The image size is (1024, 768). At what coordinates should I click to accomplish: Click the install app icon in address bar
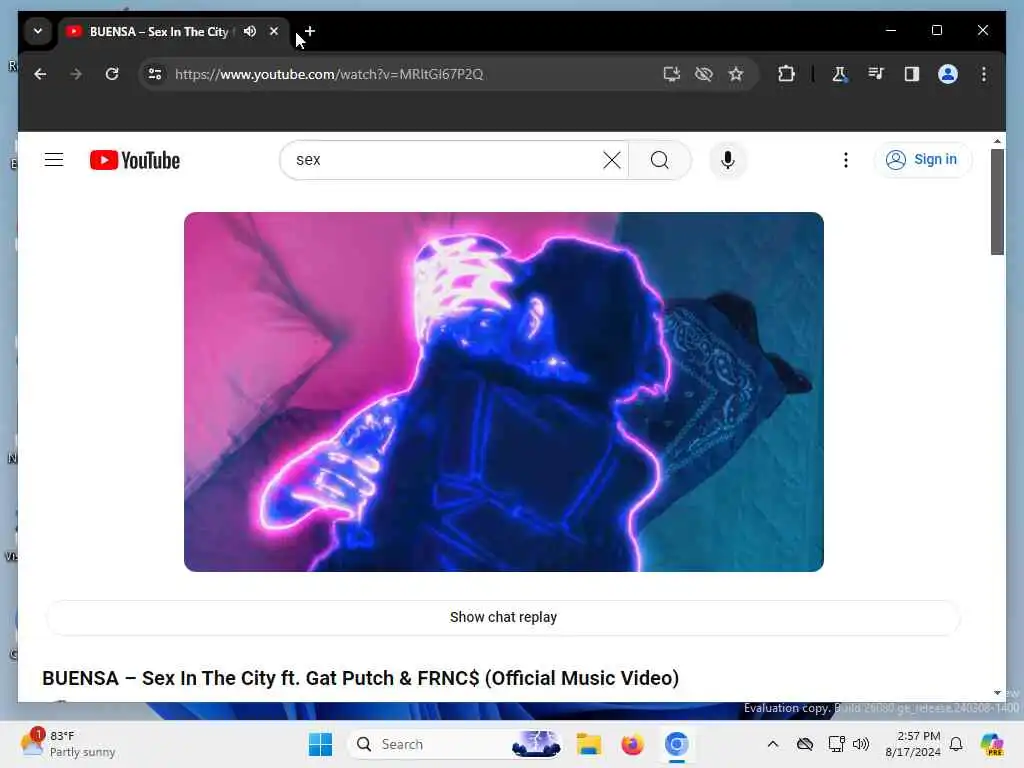click(671, 74)
